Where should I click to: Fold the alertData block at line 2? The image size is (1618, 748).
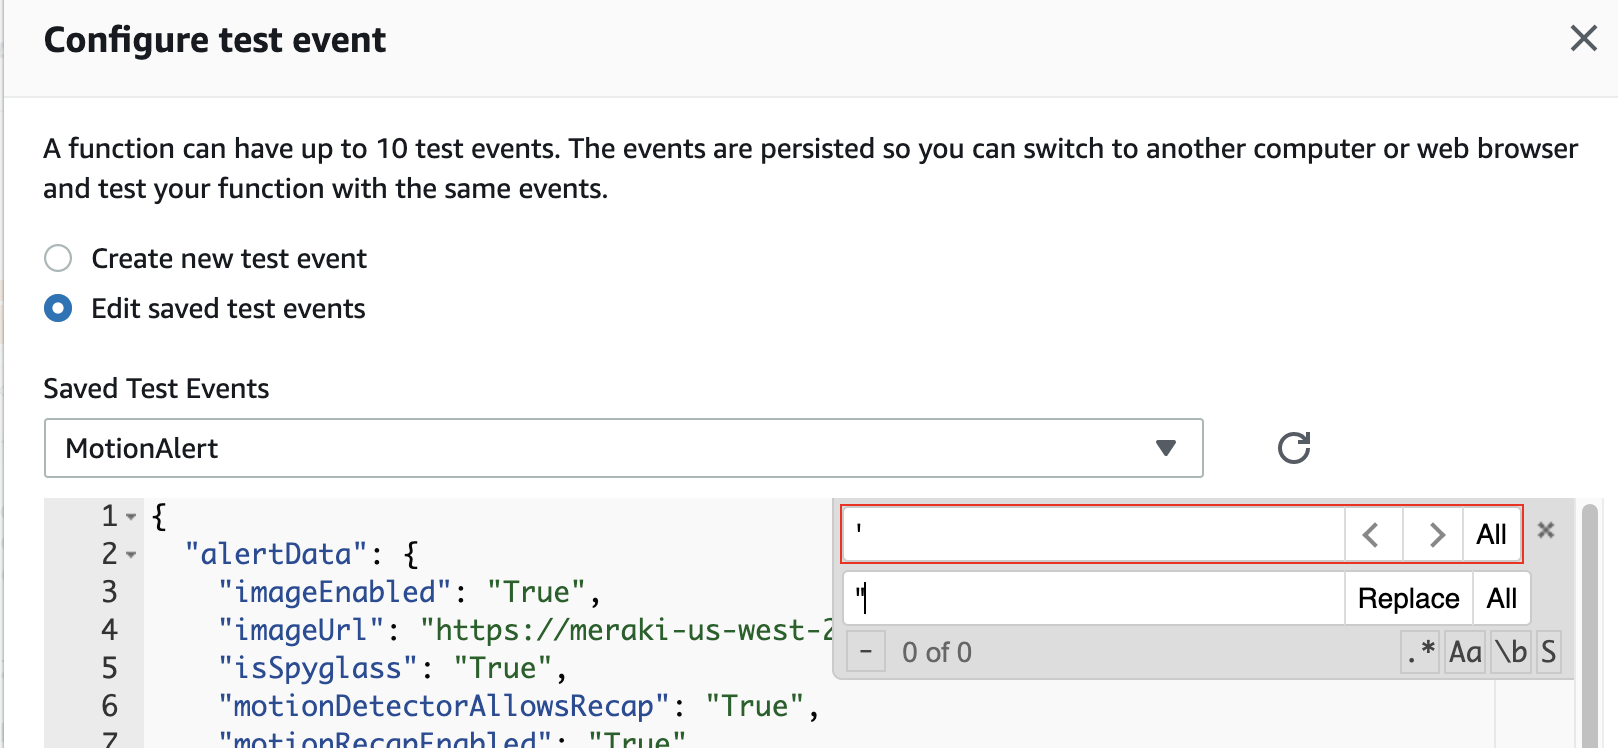[131, 555]
